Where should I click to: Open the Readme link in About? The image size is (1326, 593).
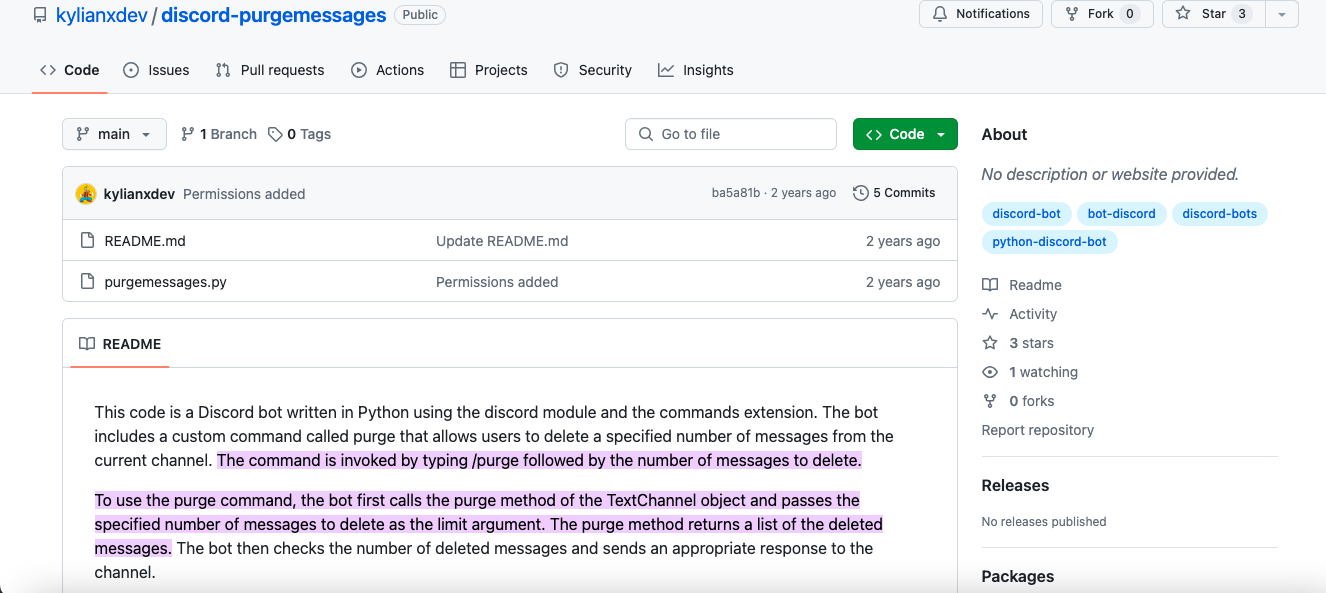coord(1022,285)
